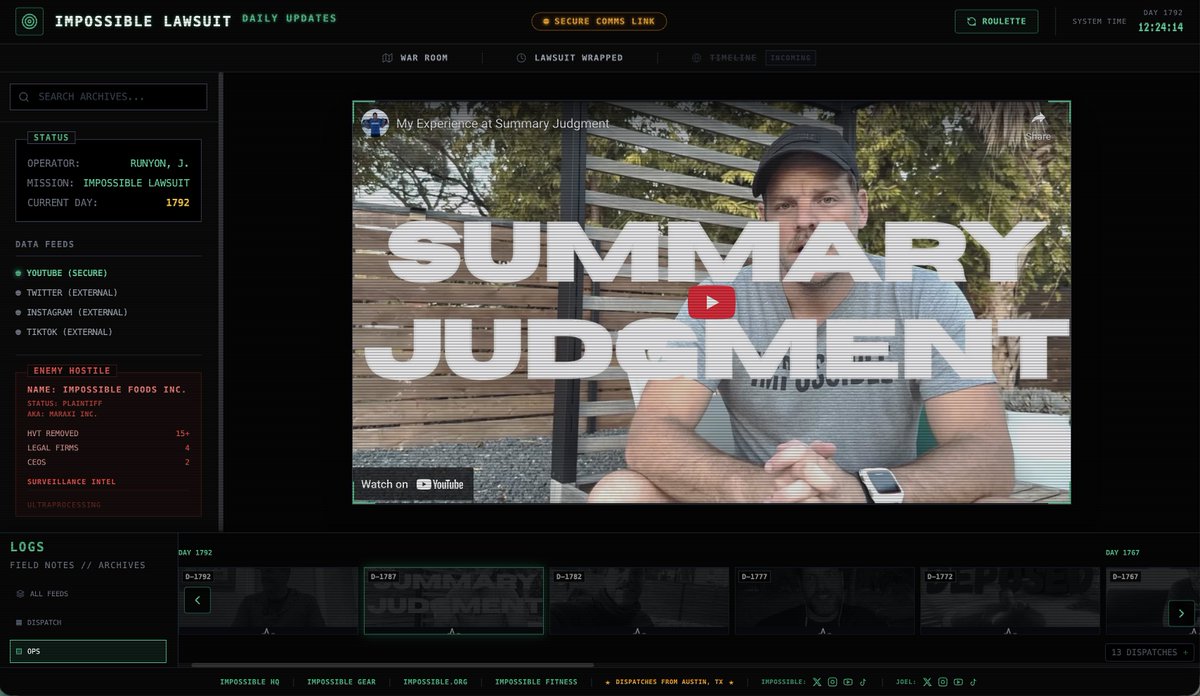Open the video title My Experience at Summary Judgment
The image size is (1200, 696).
pyautogui.click(x=502, y=124)
